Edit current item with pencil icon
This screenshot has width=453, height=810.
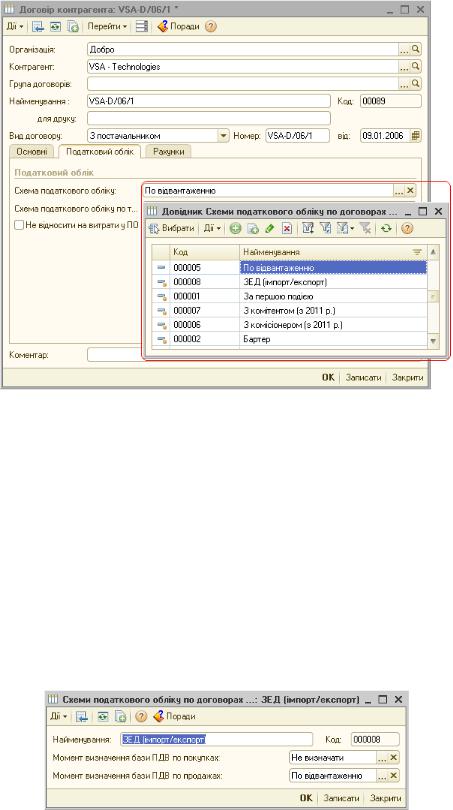[270, 228]
